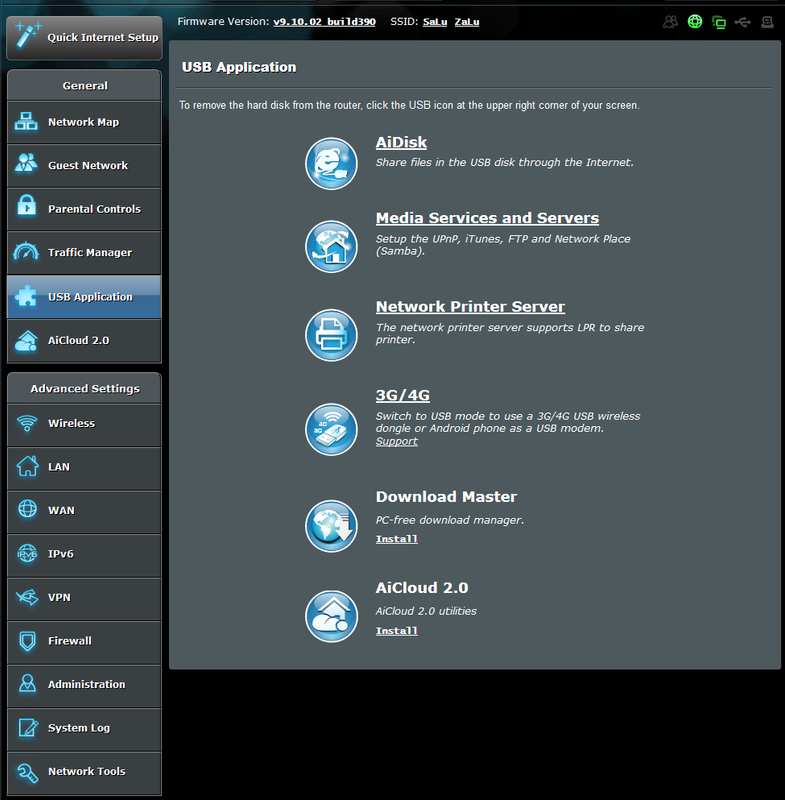Go to Administration page

84,686
